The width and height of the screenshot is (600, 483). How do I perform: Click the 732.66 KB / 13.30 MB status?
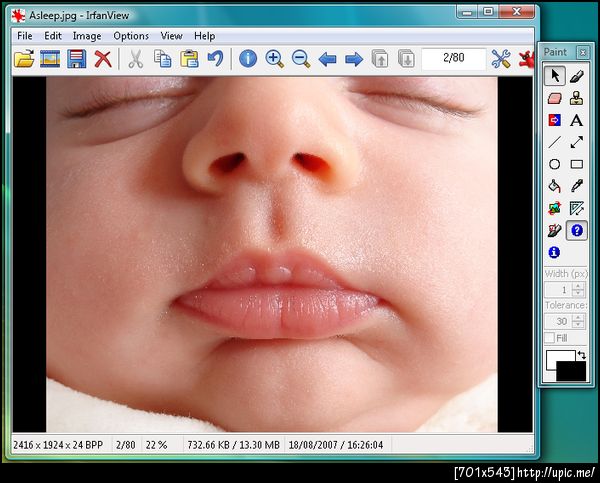233,445
